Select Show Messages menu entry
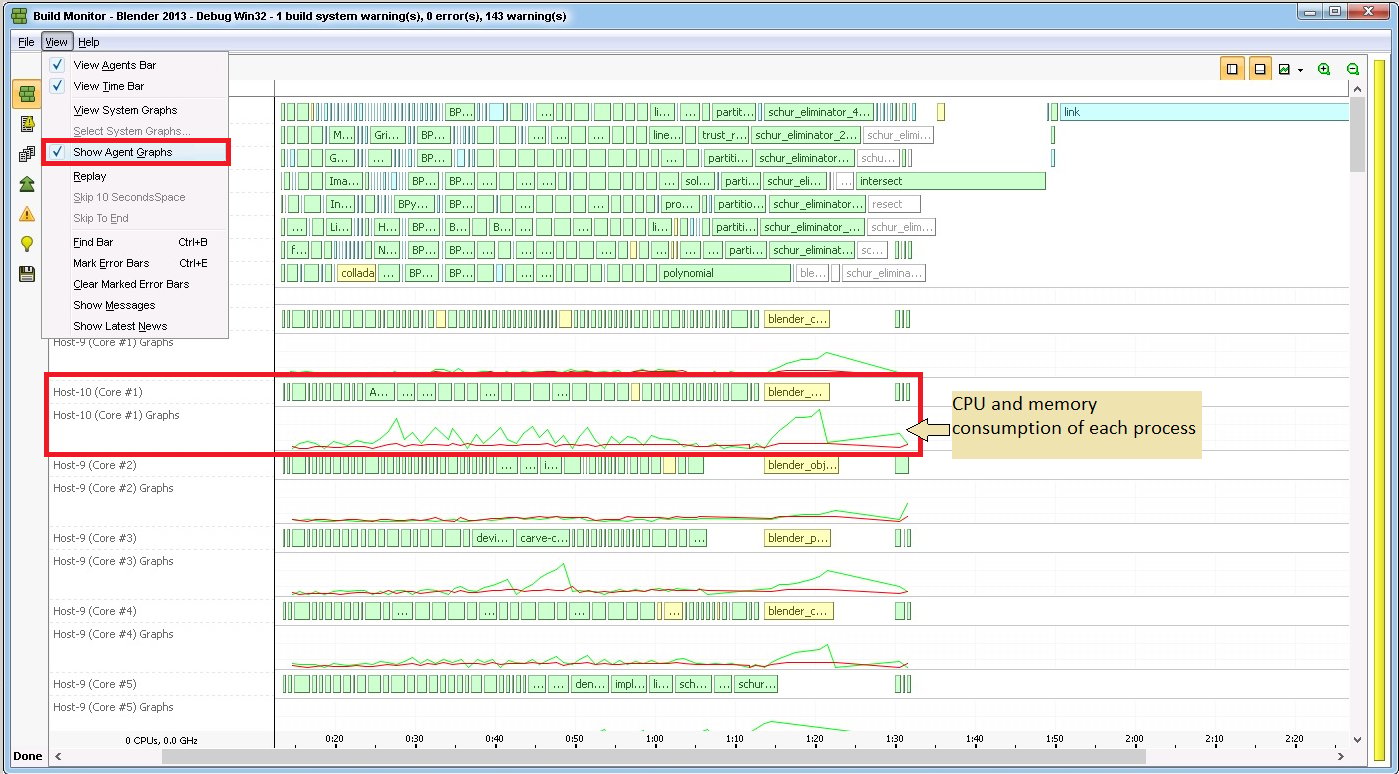Viewport: 1399px width, 774px height. point(135,305)
